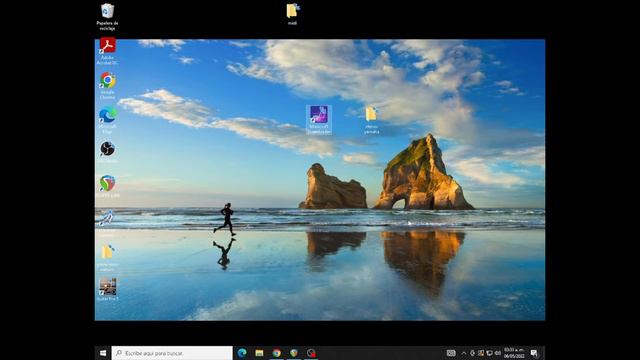Open the Action Center notifications icon
Image resolution: width=640 pixels, height=360 pixels.
[x=534, y=353]
